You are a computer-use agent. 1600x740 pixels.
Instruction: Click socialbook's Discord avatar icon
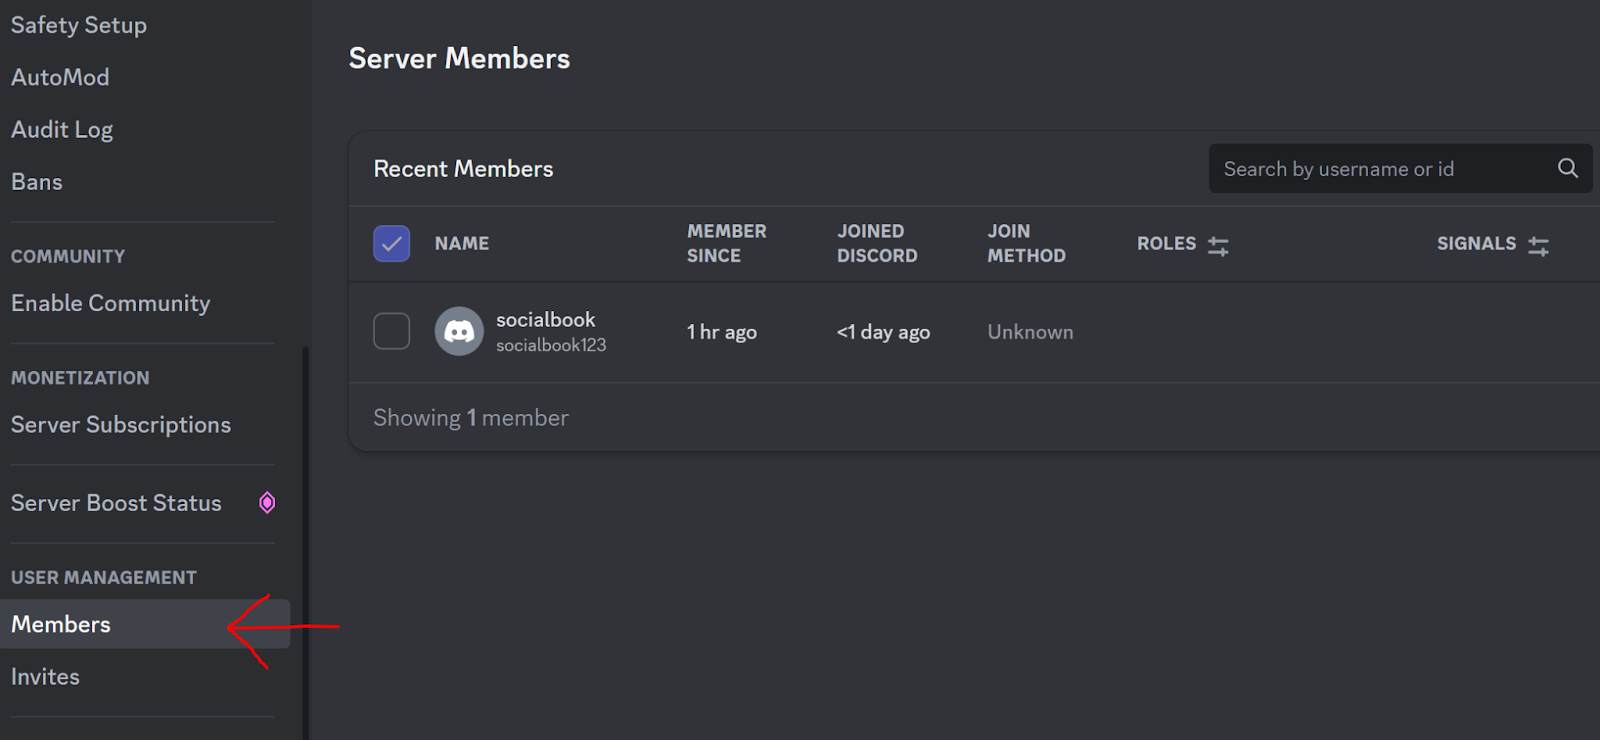coord(459,331)
